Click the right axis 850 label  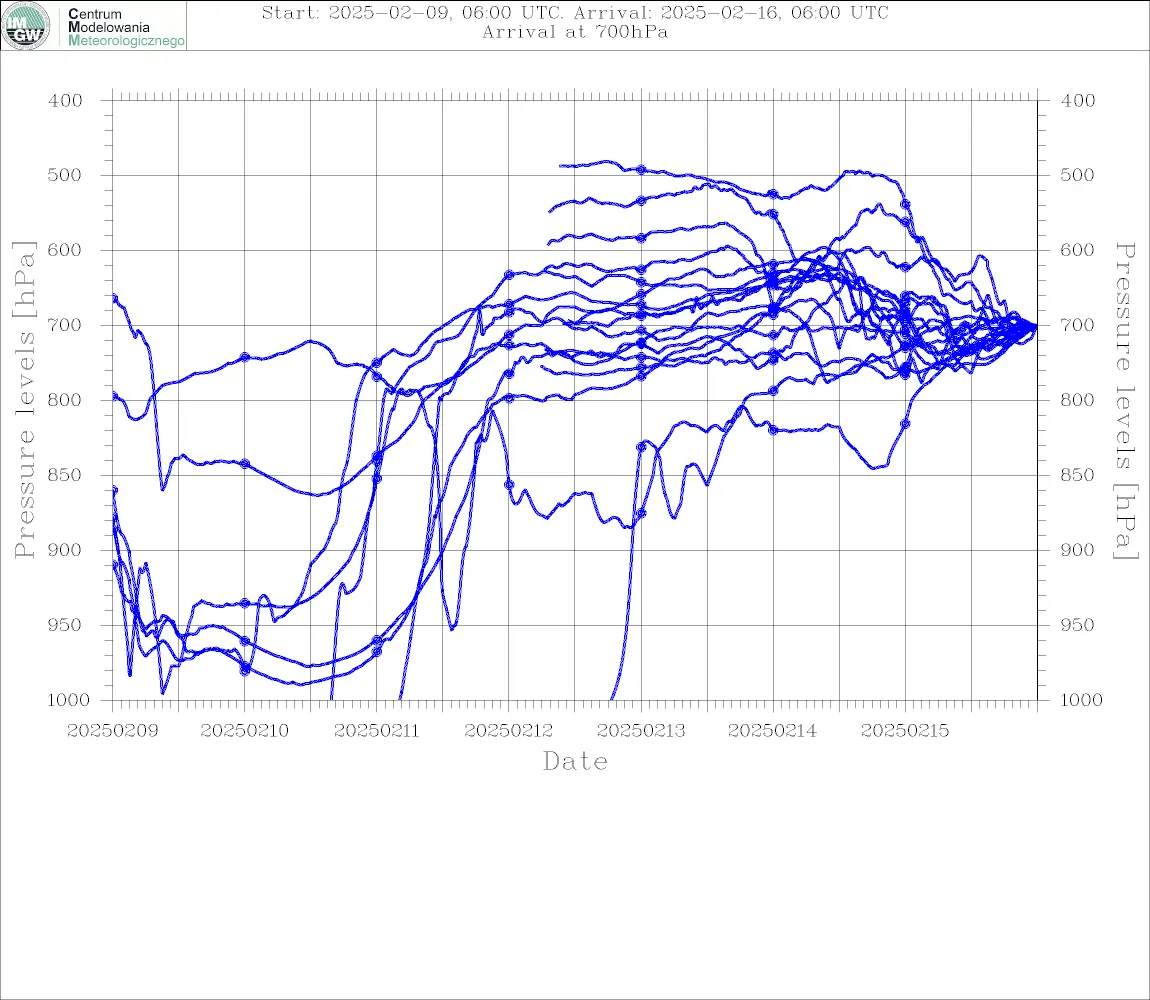[1078, 475]
